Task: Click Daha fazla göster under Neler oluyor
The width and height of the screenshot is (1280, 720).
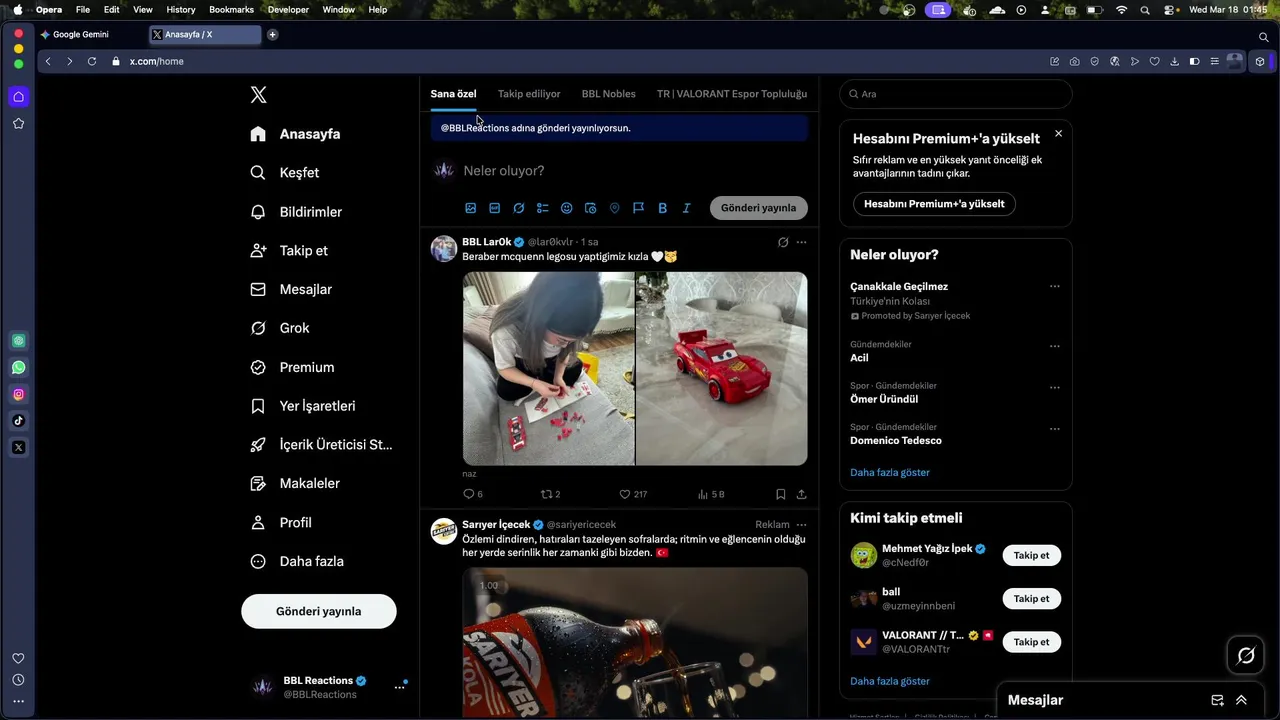Action: pyautogui.click(x=890, y=472)
